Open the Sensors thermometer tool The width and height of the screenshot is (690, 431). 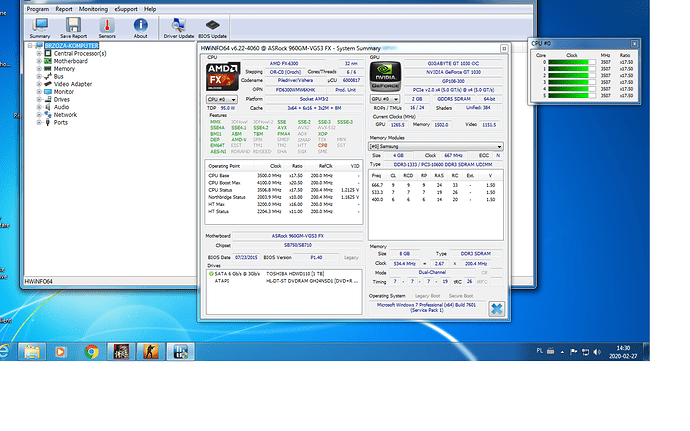click(107, 28)
